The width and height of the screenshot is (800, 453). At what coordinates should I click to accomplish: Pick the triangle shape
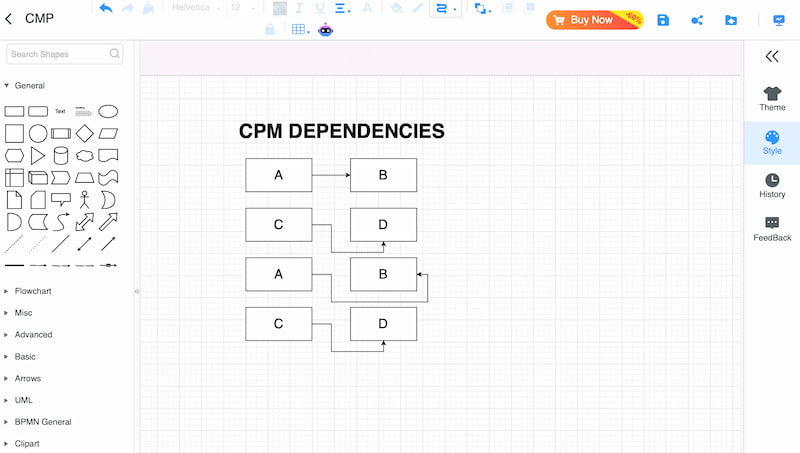tap(38, 156)
